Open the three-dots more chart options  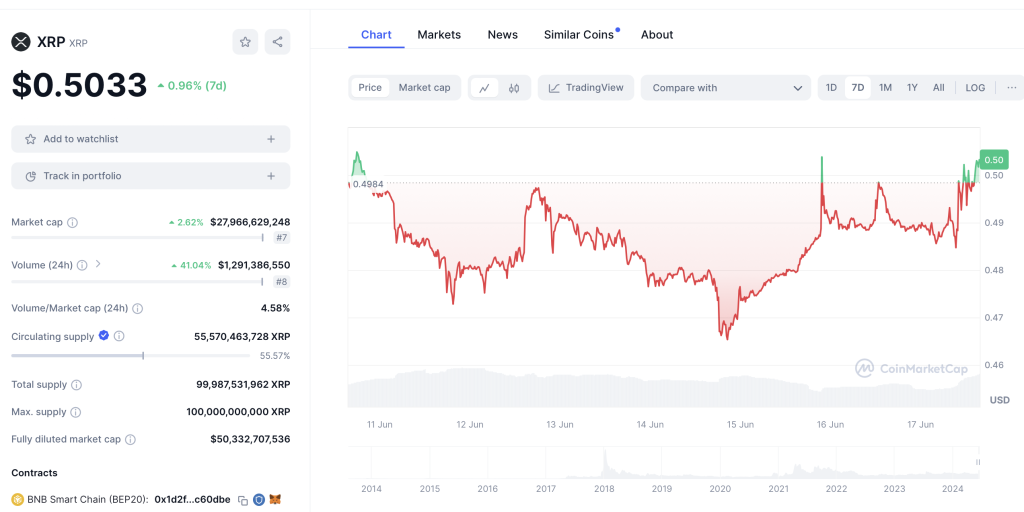[1012, 88]
